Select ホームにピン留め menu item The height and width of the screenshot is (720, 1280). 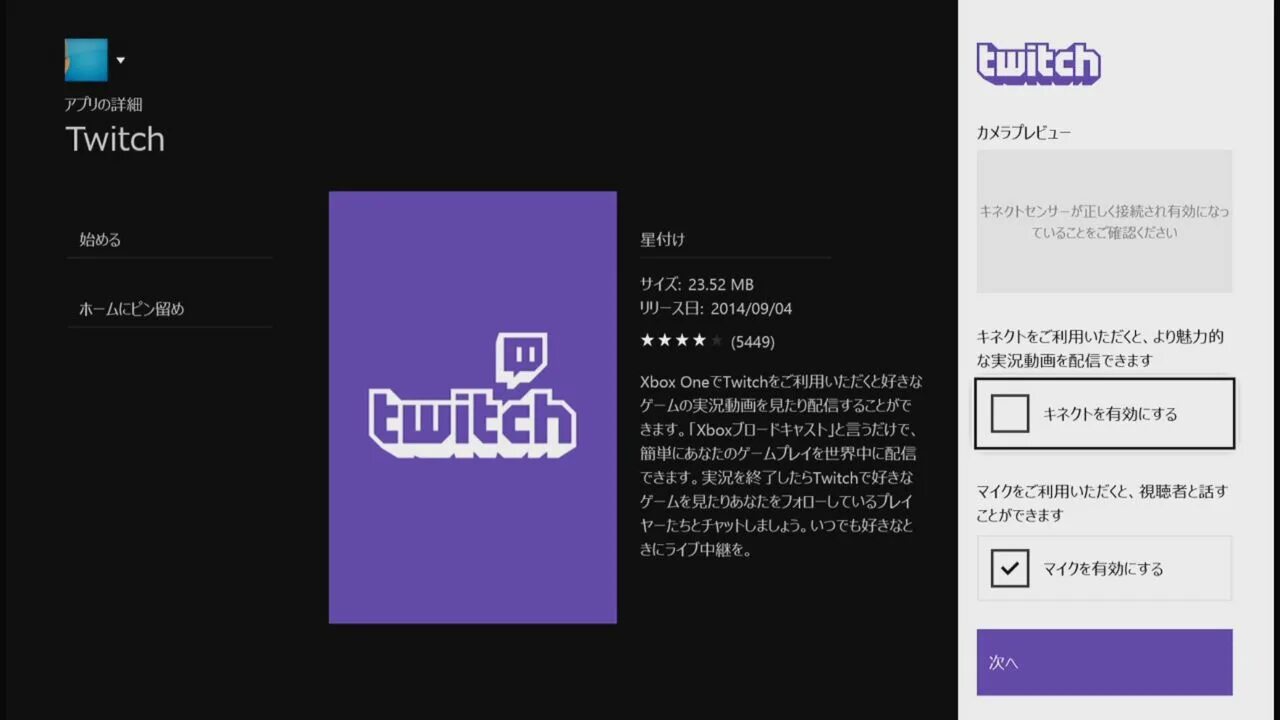point(170,309)
